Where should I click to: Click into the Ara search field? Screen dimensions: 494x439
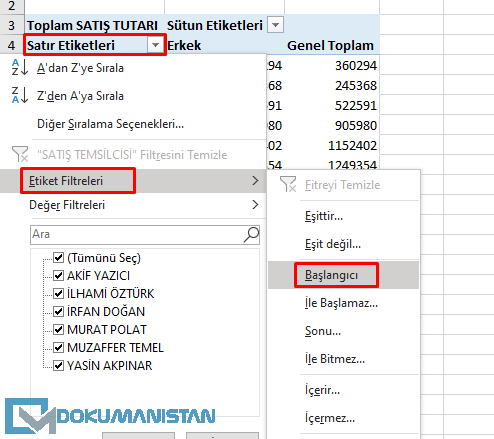click(x=145, y=235)
